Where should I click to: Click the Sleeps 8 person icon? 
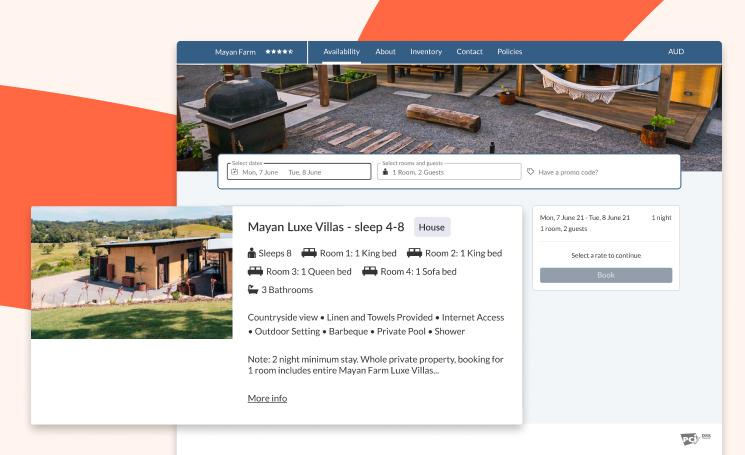252,253
